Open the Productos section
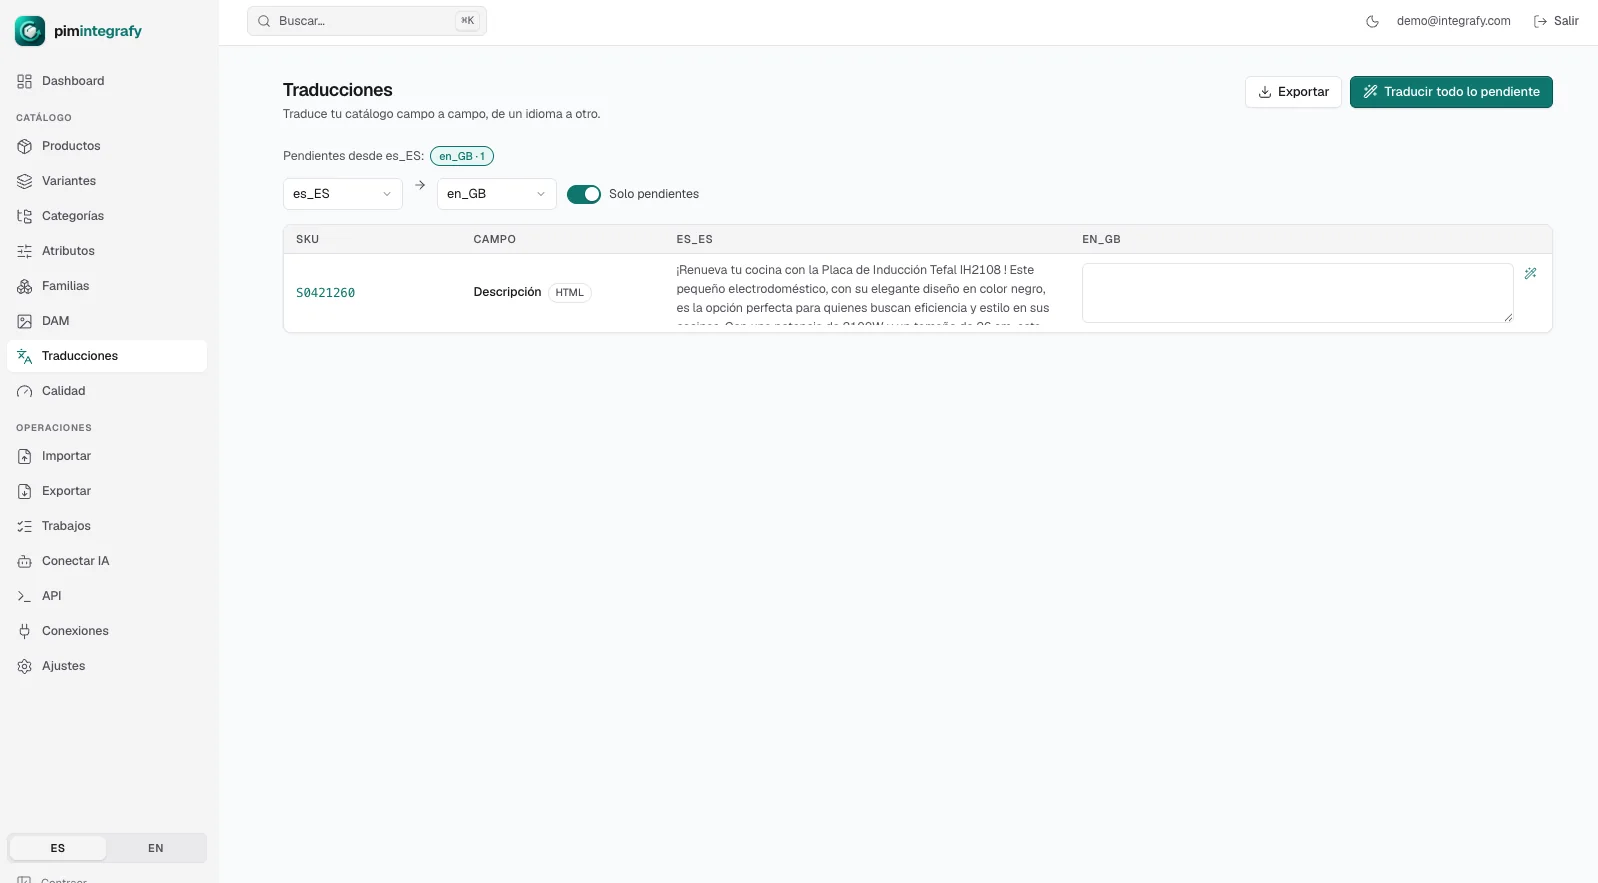This screenshot has height=883, width=1598. [107, 146]
